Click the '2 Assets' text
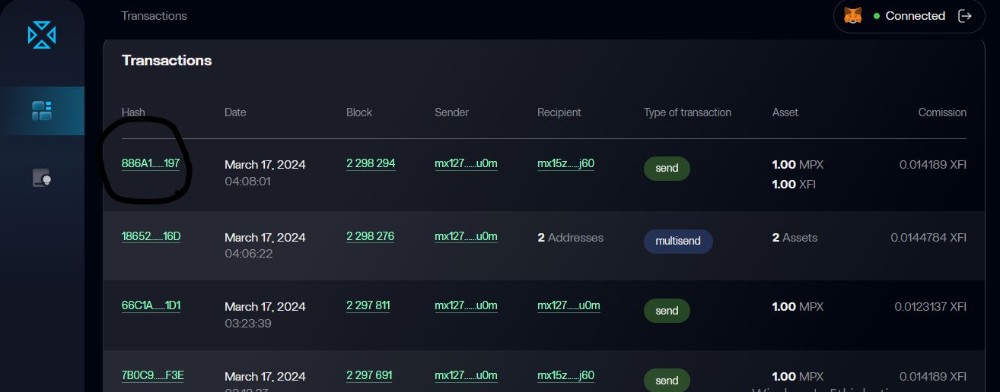The height and width of the screenshot is (392, 1000). [795, 238]
